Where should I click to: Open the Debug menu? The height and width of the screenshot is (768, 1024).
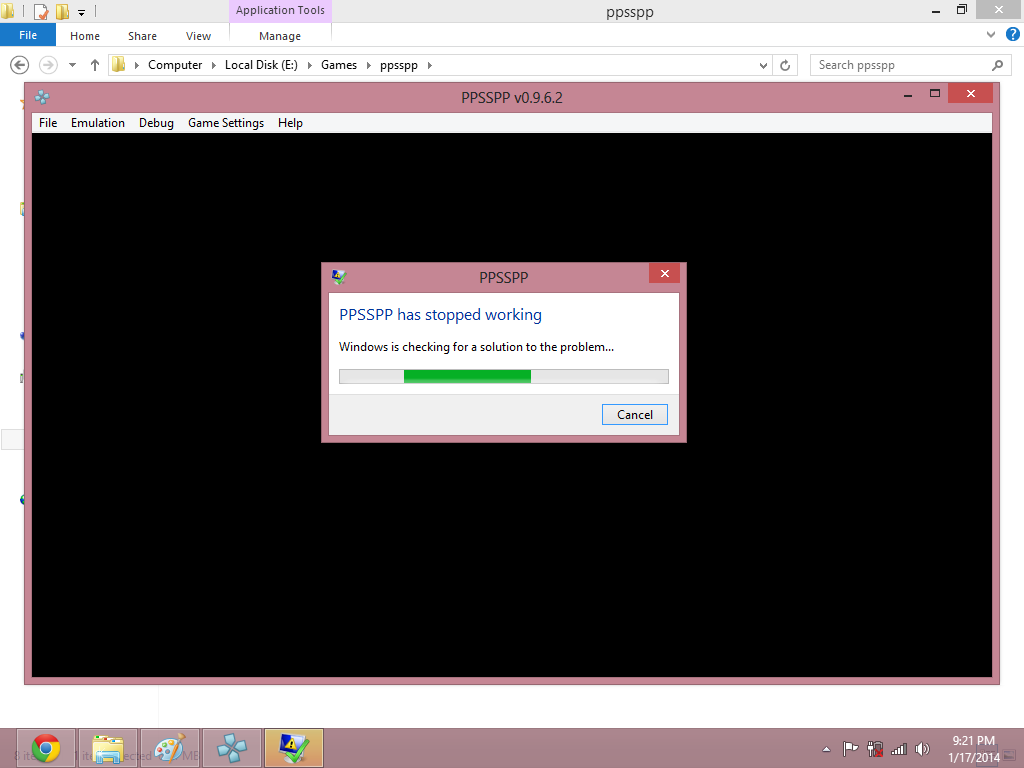(156, 123)
